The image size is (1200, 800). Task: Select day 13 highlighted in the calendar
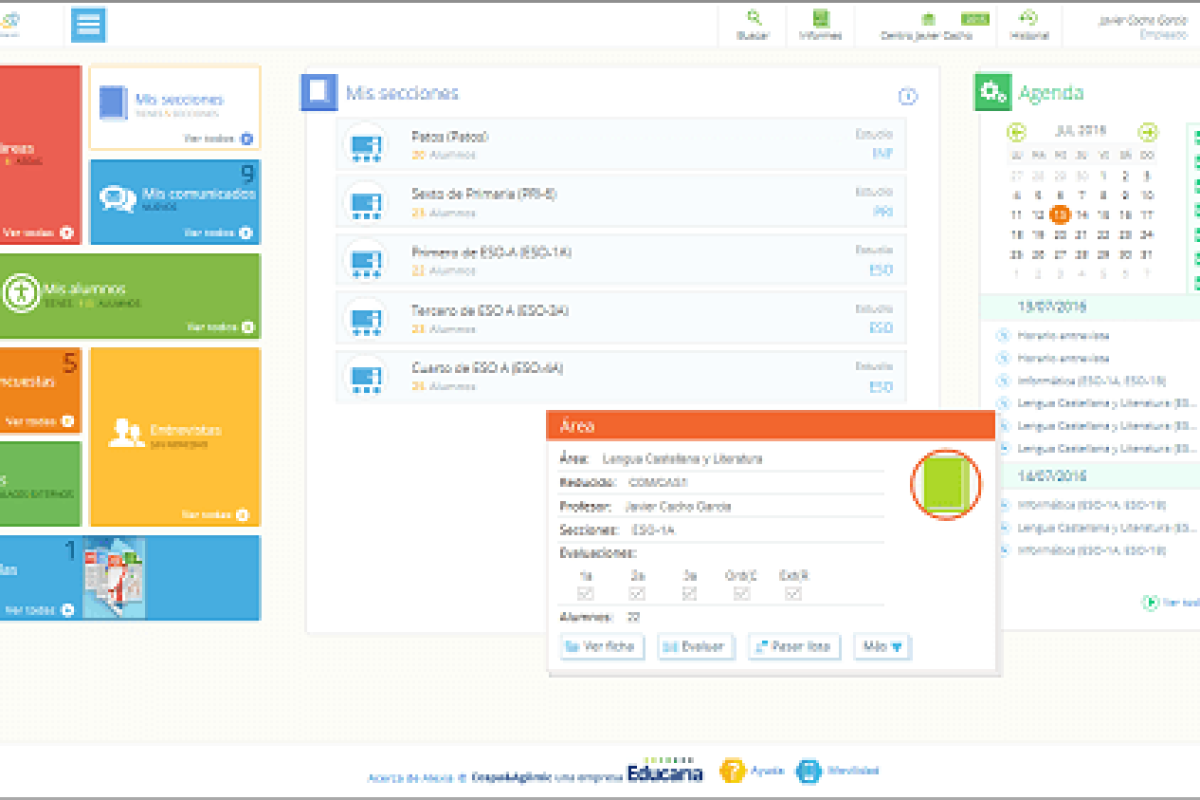(x=1060, y=214)
